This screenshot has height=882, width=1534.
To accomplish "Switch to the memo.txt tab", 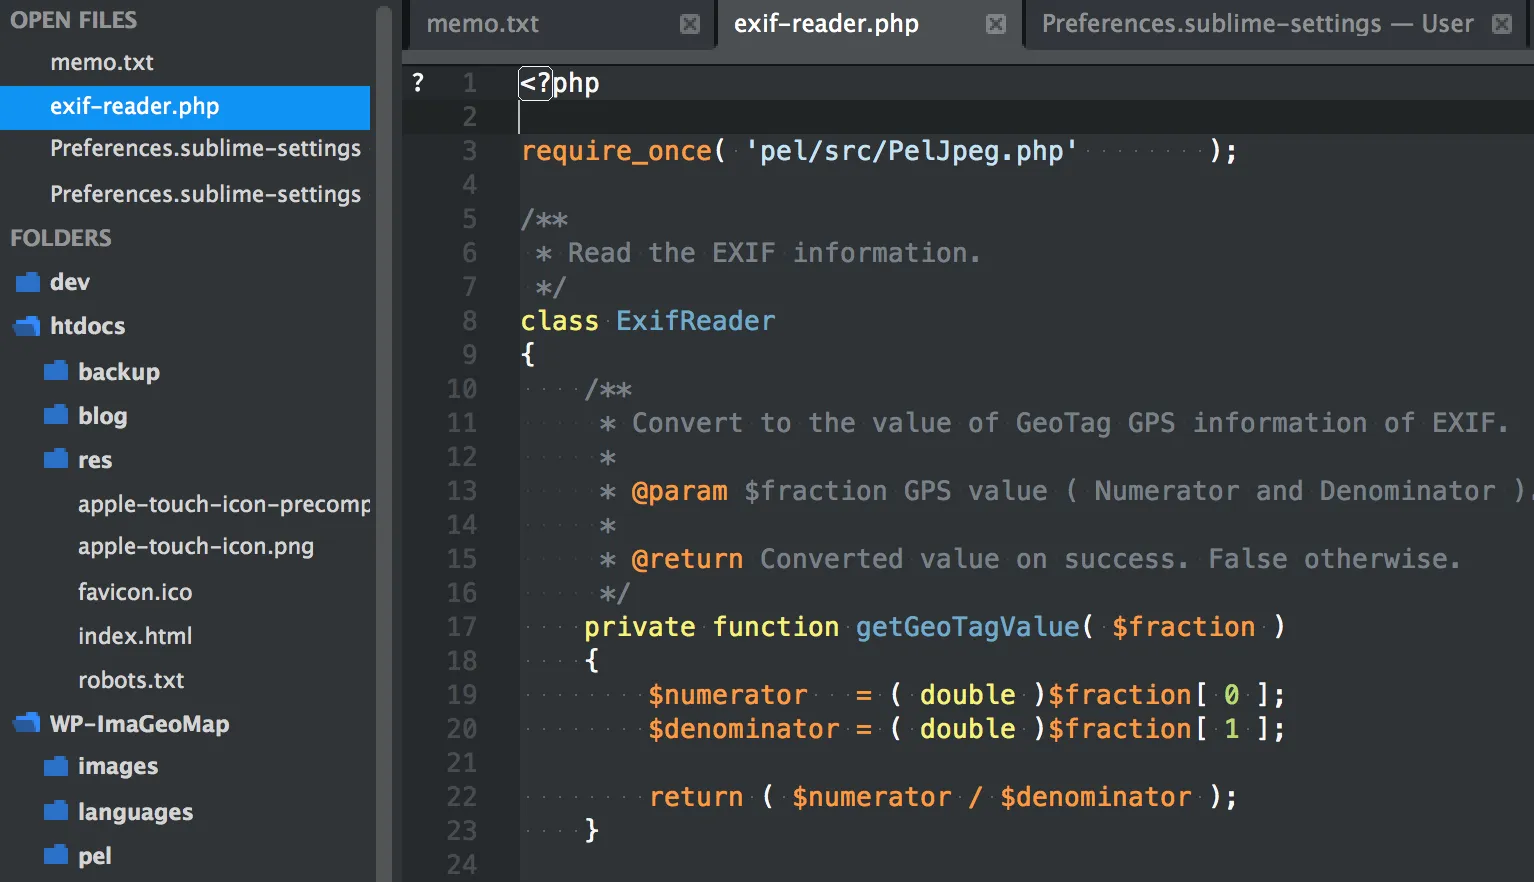I will [x=483, y=24].
